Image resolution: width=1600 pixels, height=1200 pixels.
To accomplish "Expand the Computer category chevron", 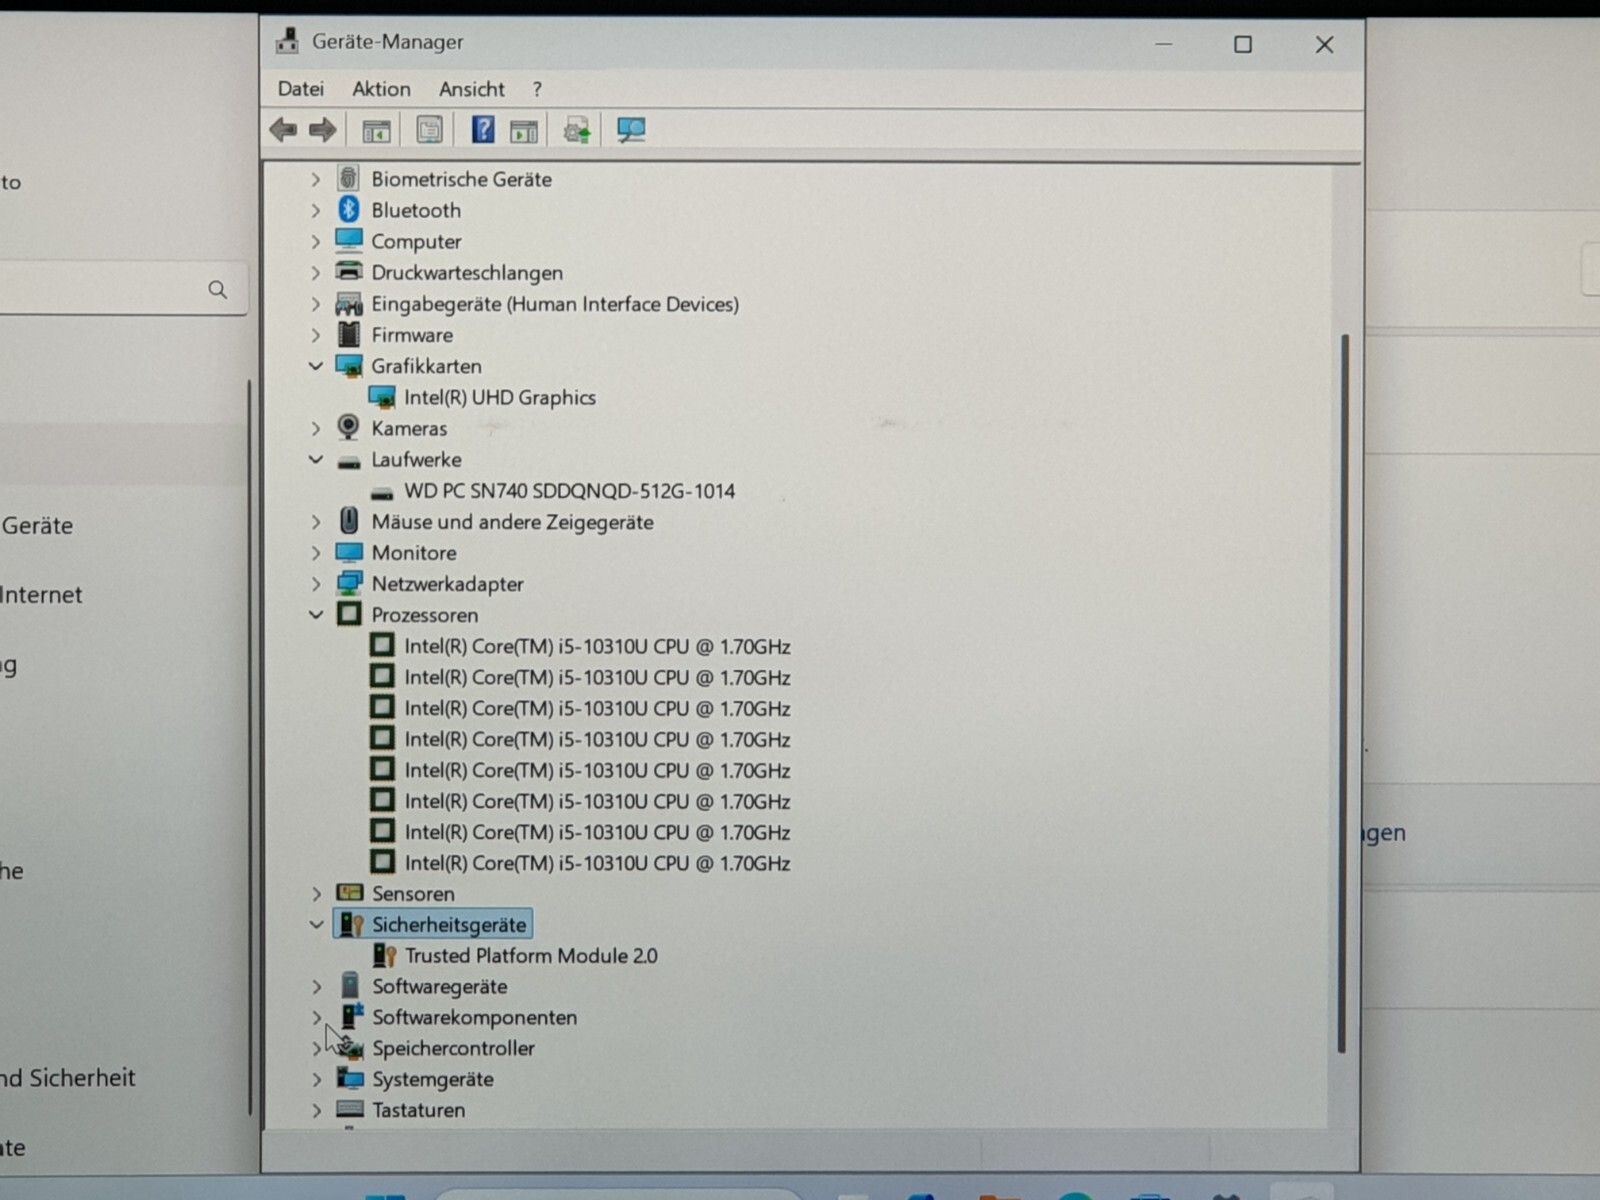I will click(316, 241).
